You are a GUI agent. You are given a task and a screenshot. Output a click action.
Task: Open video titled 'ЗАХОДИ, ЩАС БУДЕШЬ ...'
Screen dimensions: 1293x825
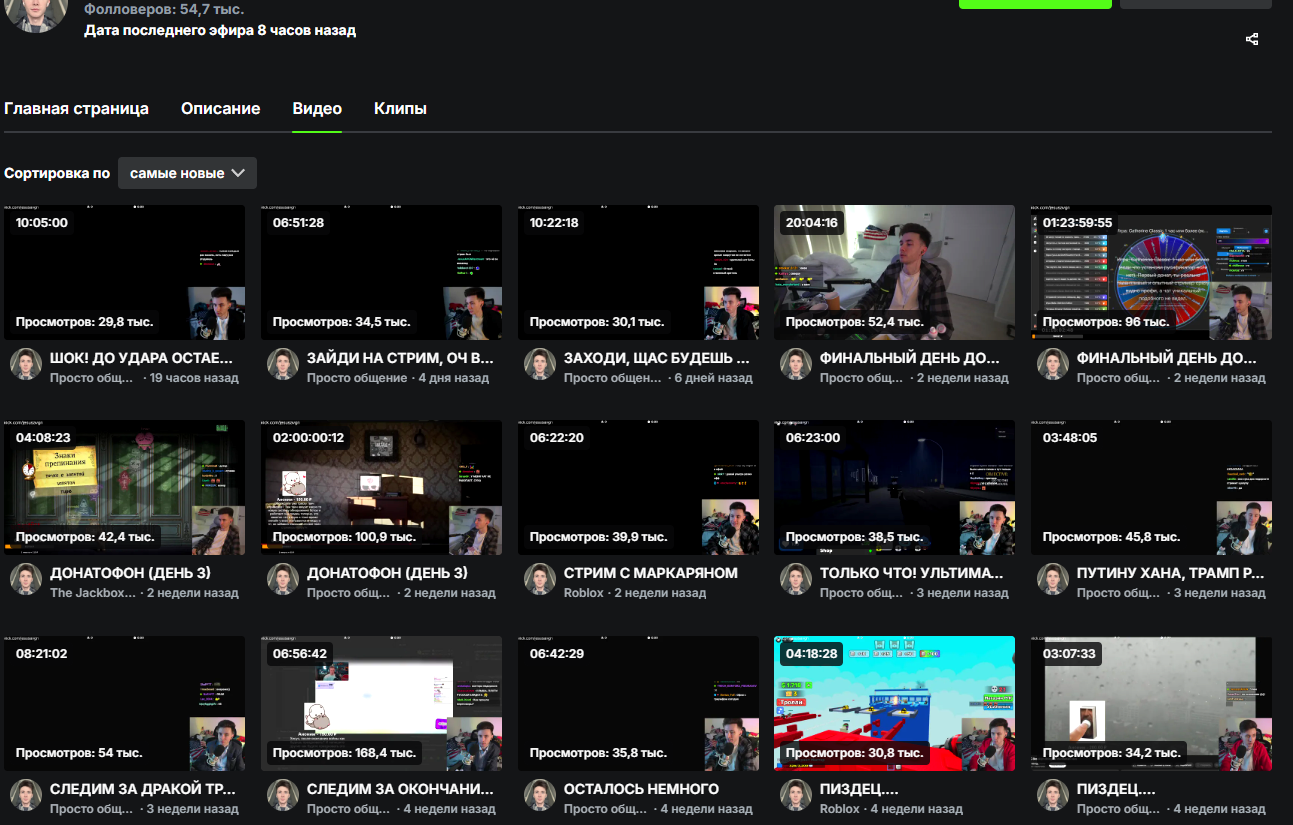(x=657, y=358)
